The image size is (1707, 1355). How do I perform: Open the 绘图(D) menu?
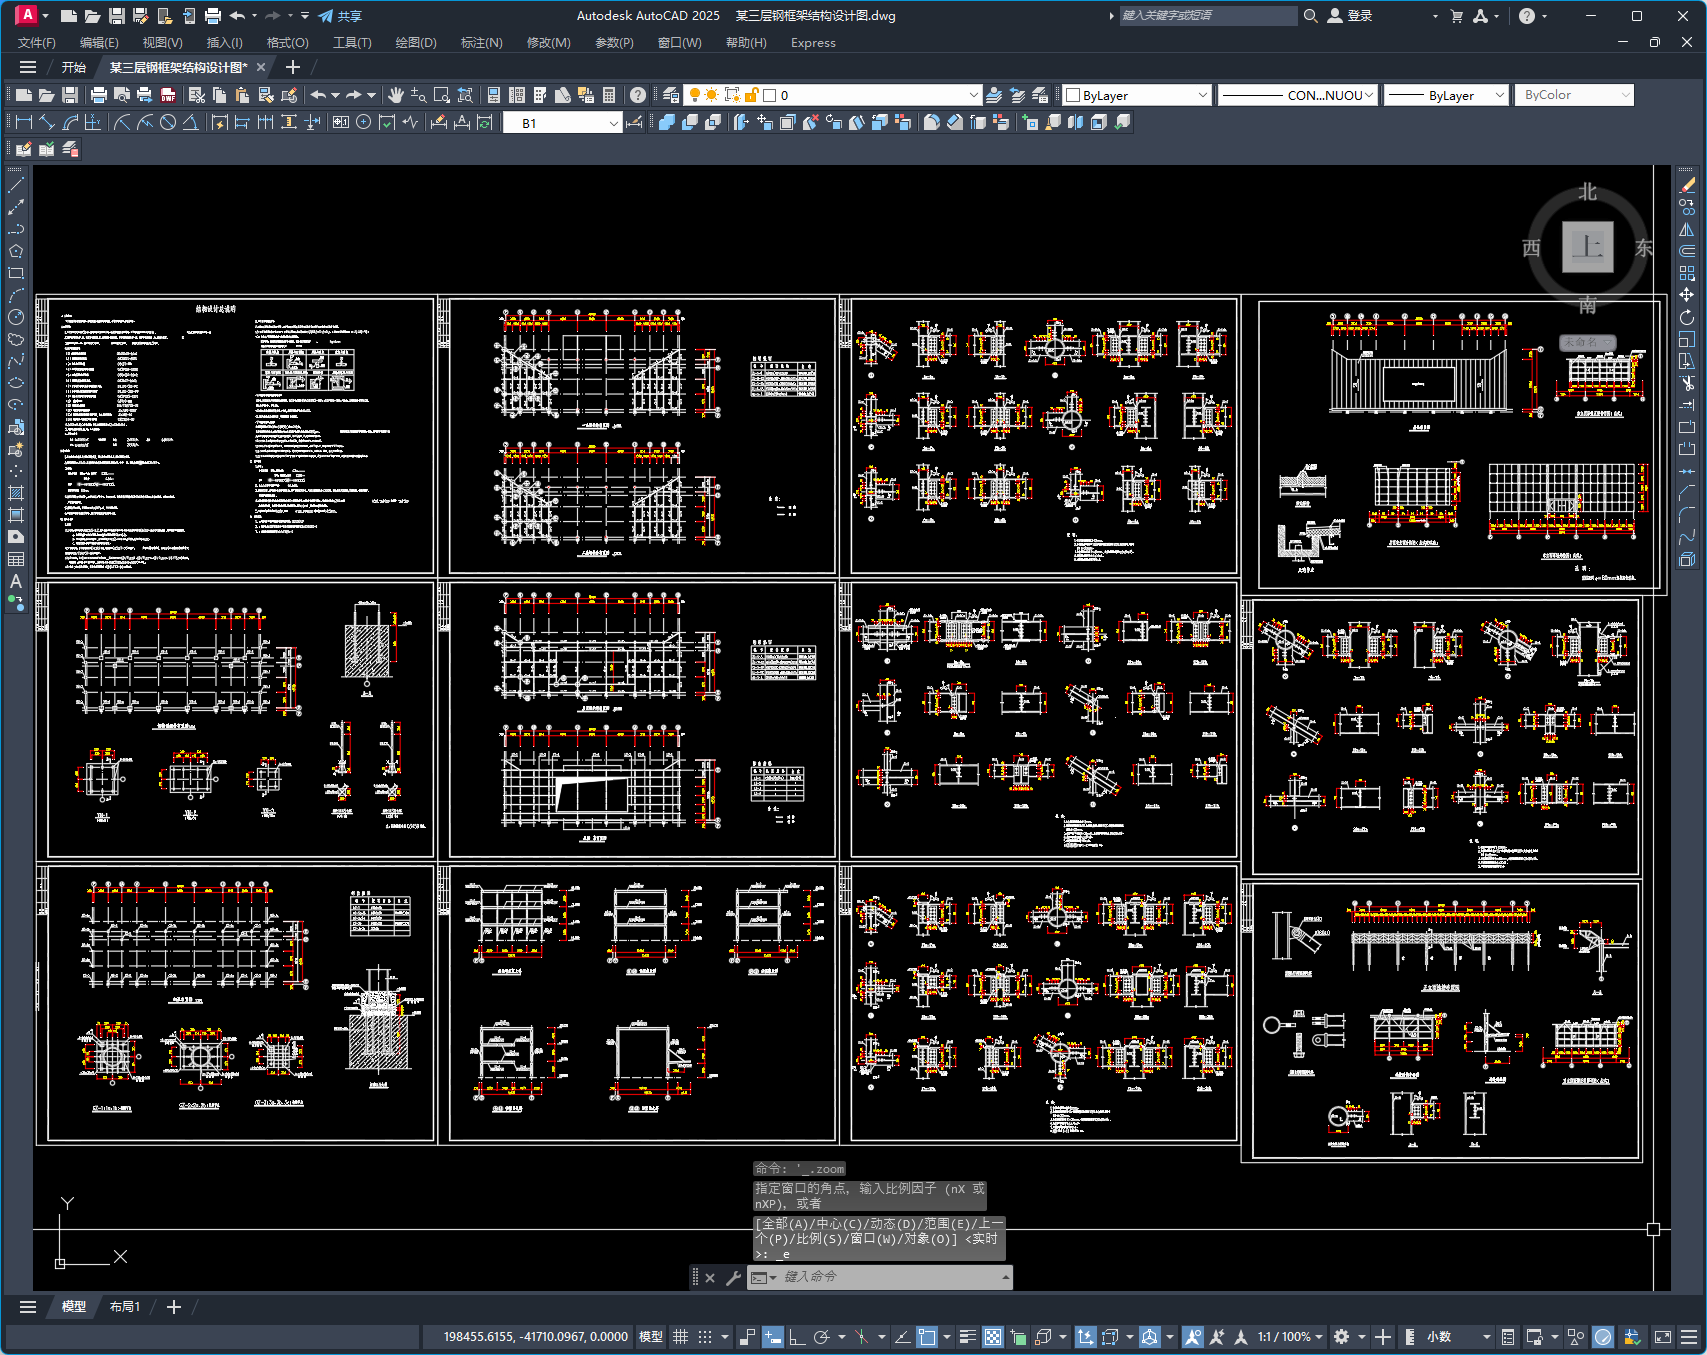pos(416,42)
